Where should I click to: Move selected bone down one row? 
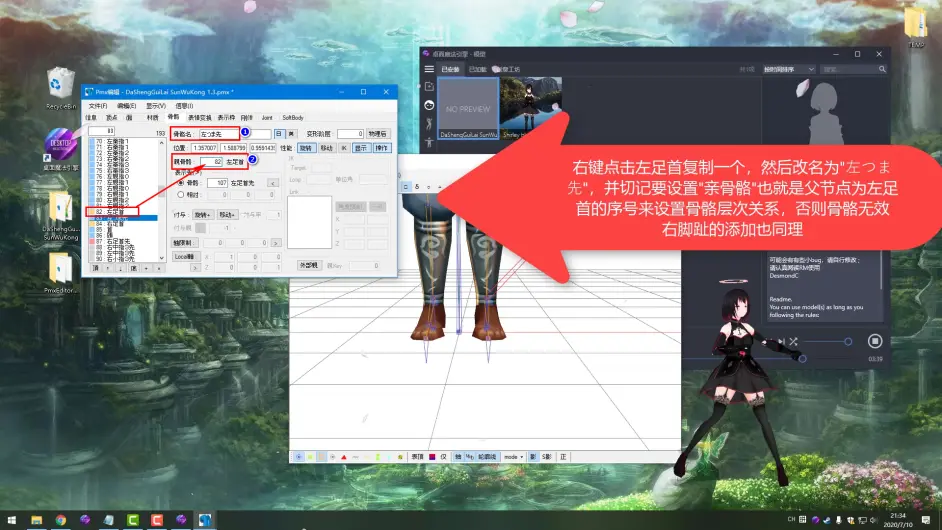pyautogui.click(x=121, y=269)
